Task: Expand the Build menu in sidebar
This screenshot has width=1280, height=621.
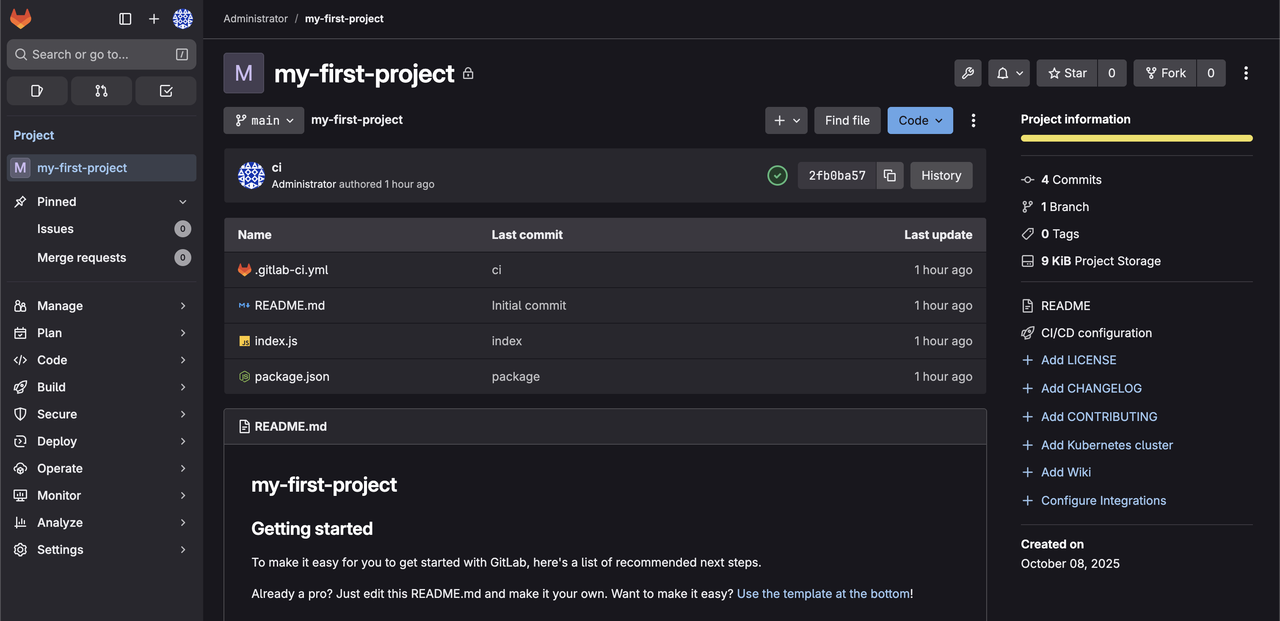Action: click(x=100, y=387)
